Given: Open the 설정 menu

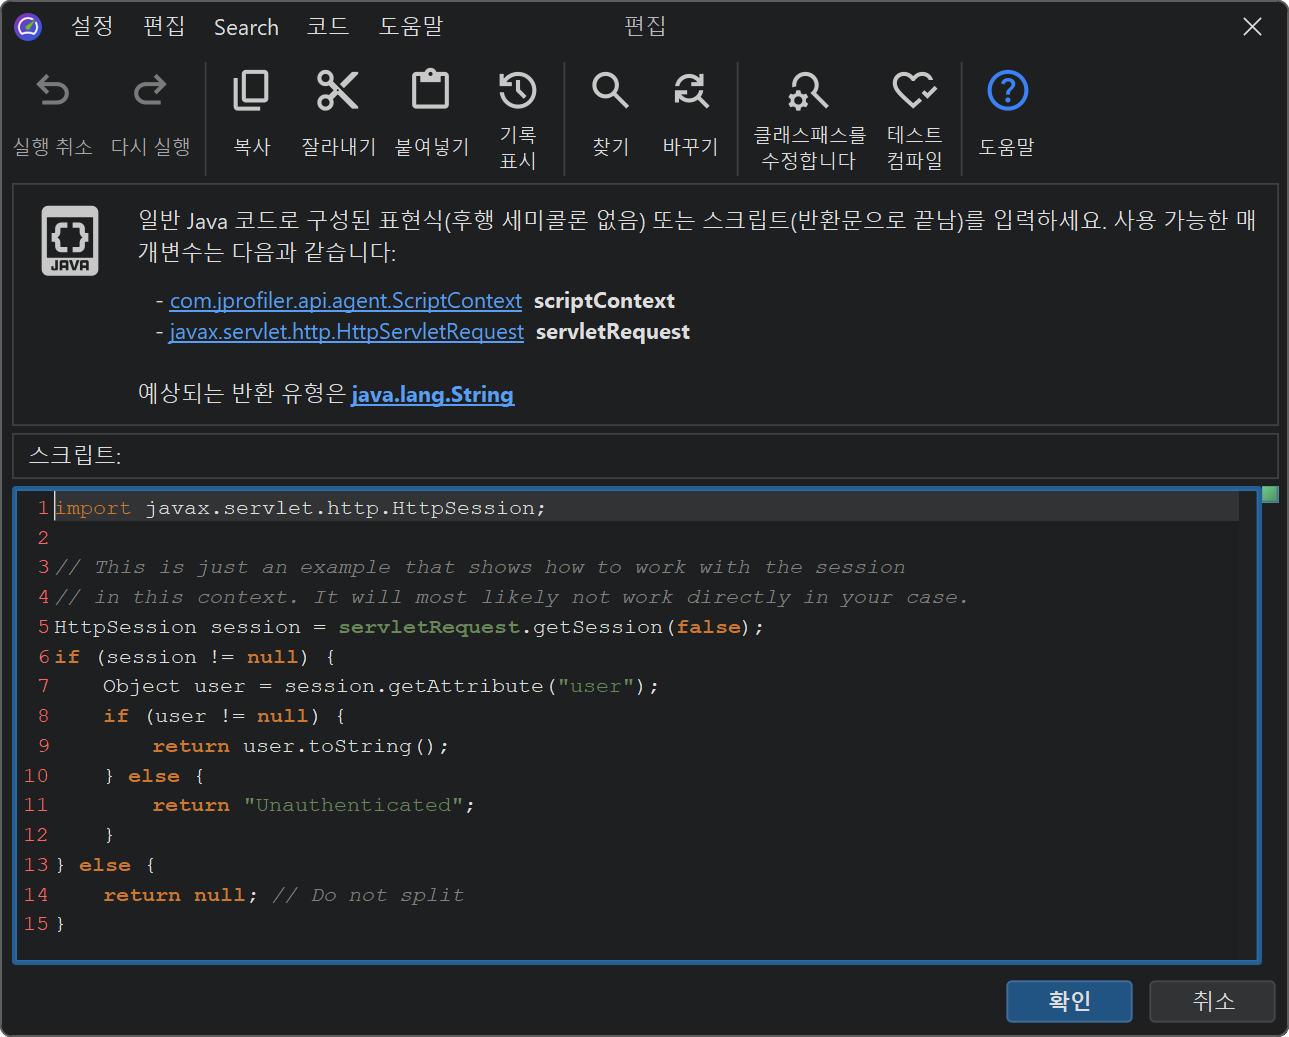Looking at the screenshot, I should click(92, 27).
